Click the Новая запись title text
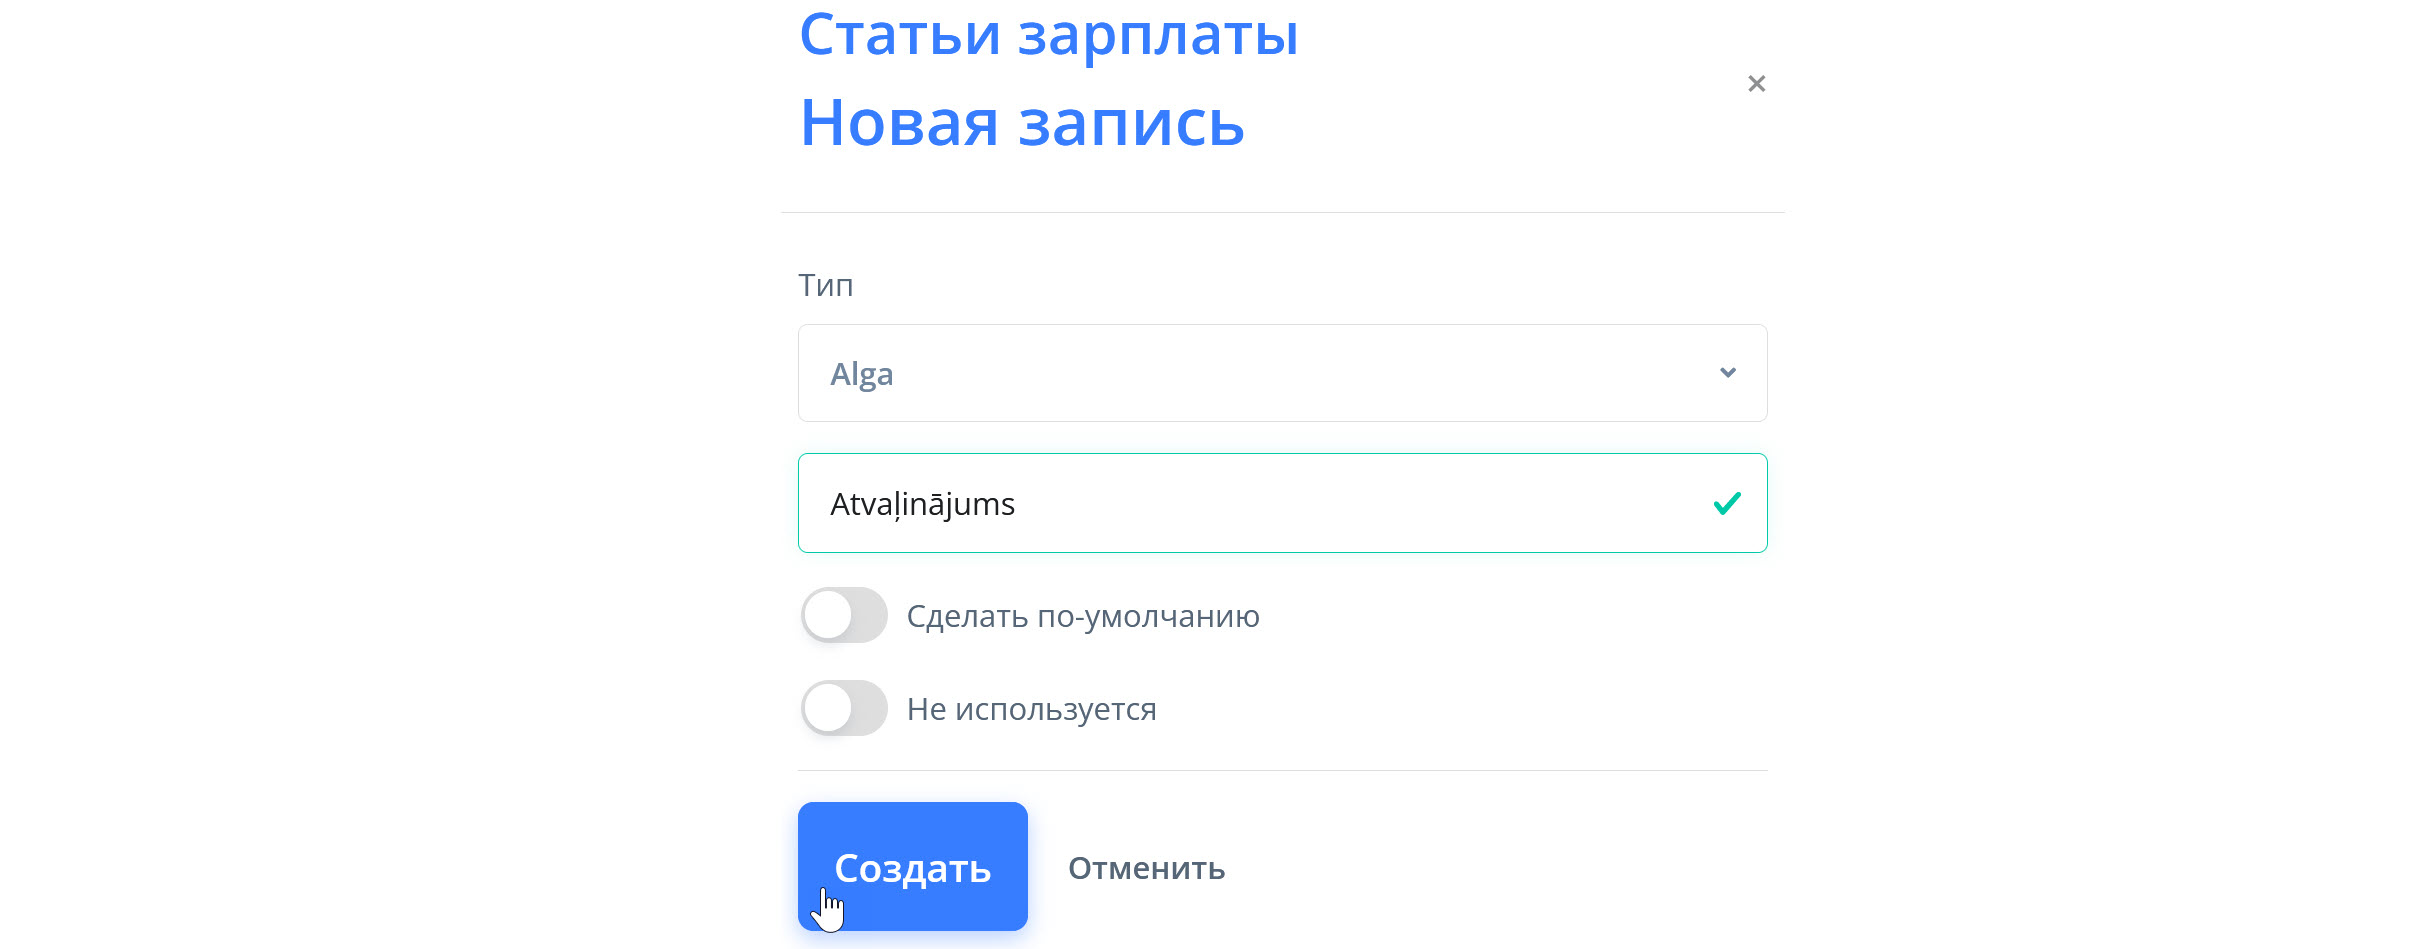 tap(1022, 123)
